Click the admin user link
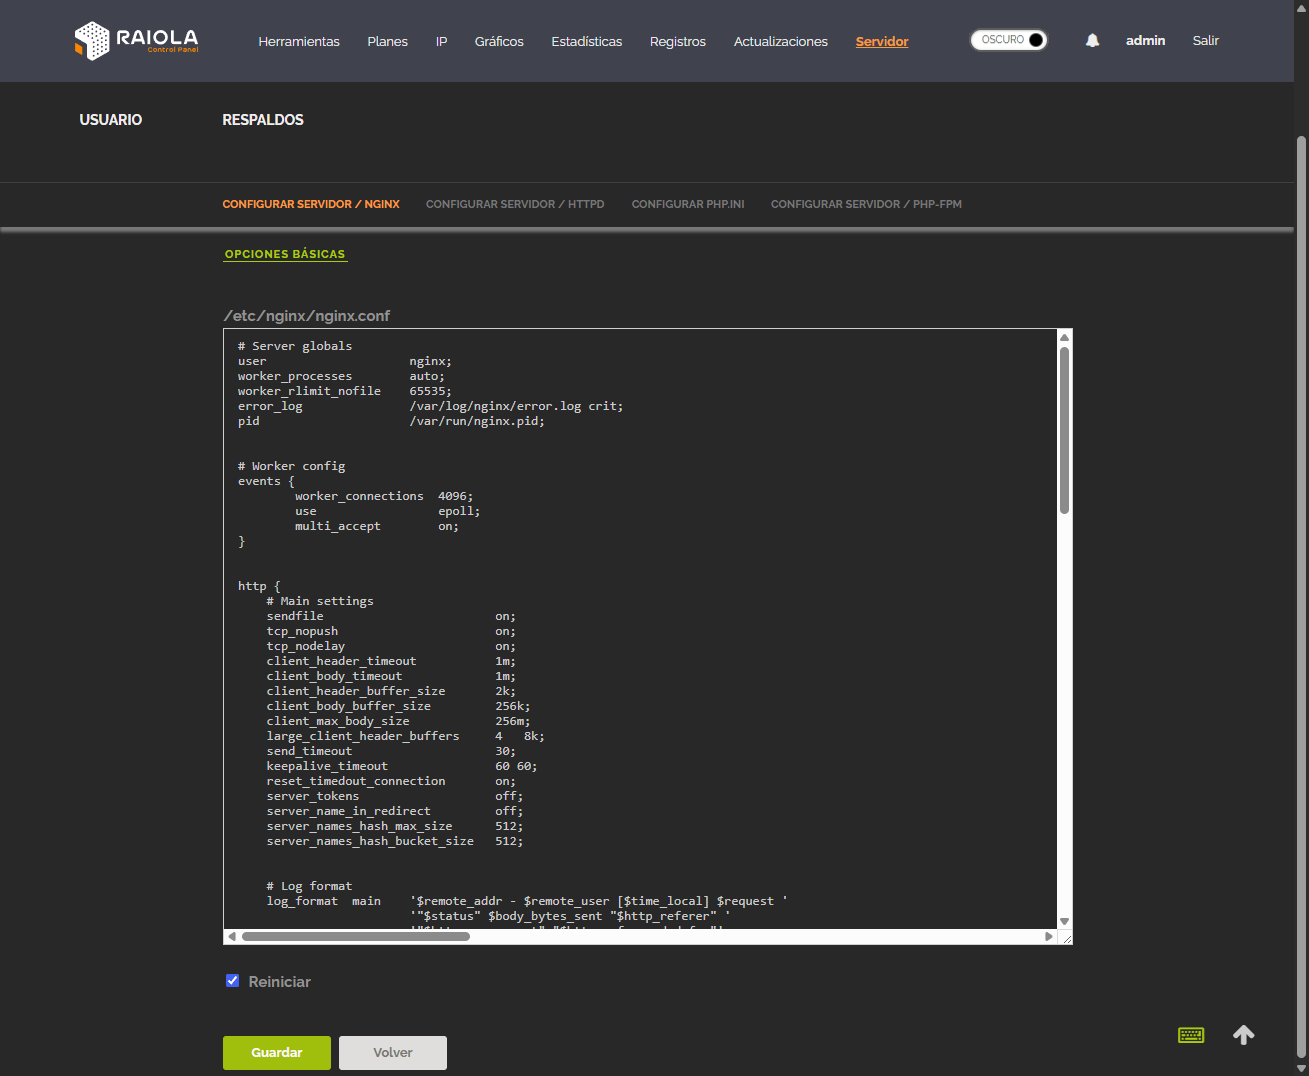1309x1076 pixels. point(1146,40)
